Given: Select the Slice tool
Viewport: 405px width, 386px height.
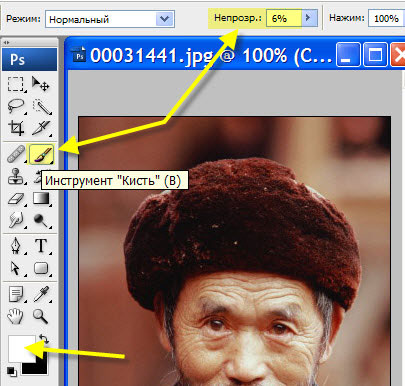Looking at the screenshot, I should 42,128.
